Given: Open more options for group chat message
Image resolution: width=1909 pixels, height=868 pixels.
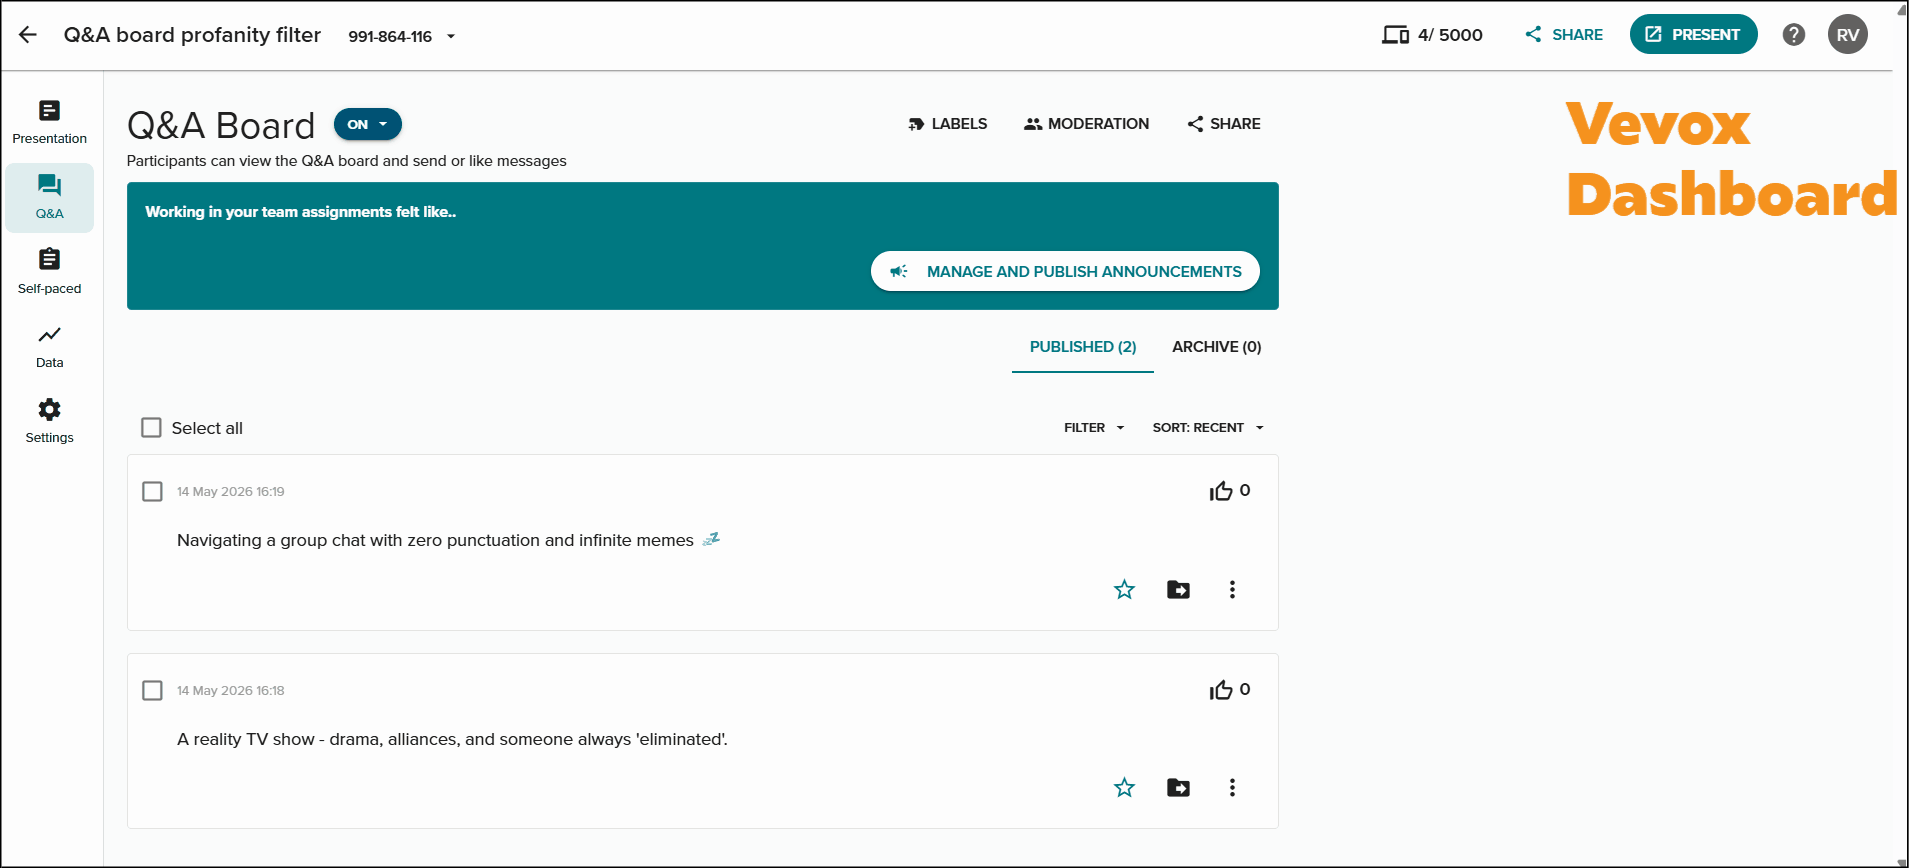Looking at the screenshot, I should (1232, 590).
